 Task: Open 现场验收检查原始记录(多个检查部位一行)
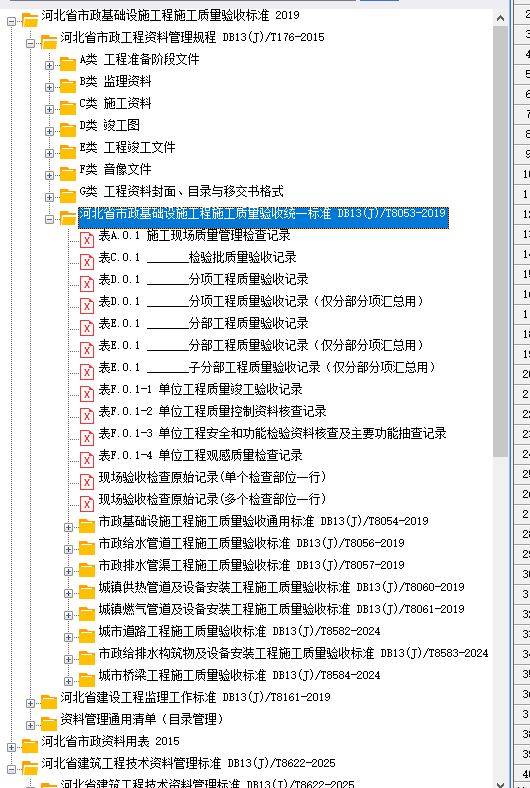(x=213, y=500)
